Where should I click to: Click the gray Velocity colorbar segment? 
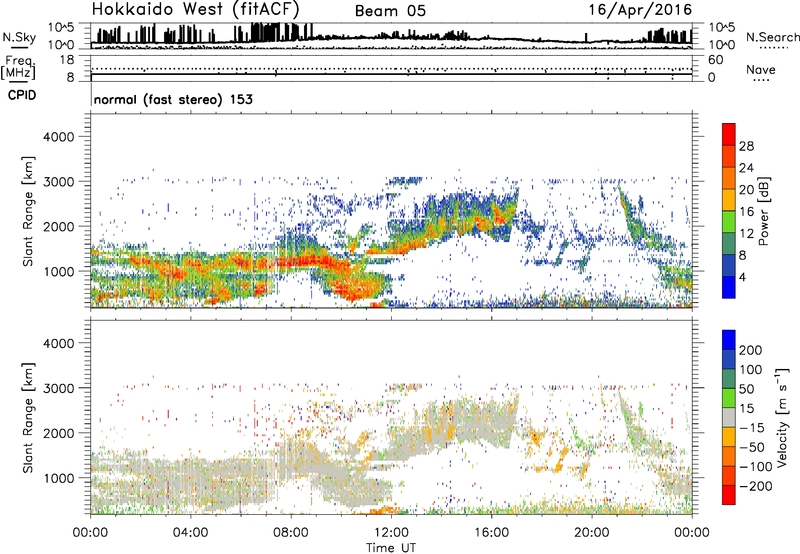(729, 417)
